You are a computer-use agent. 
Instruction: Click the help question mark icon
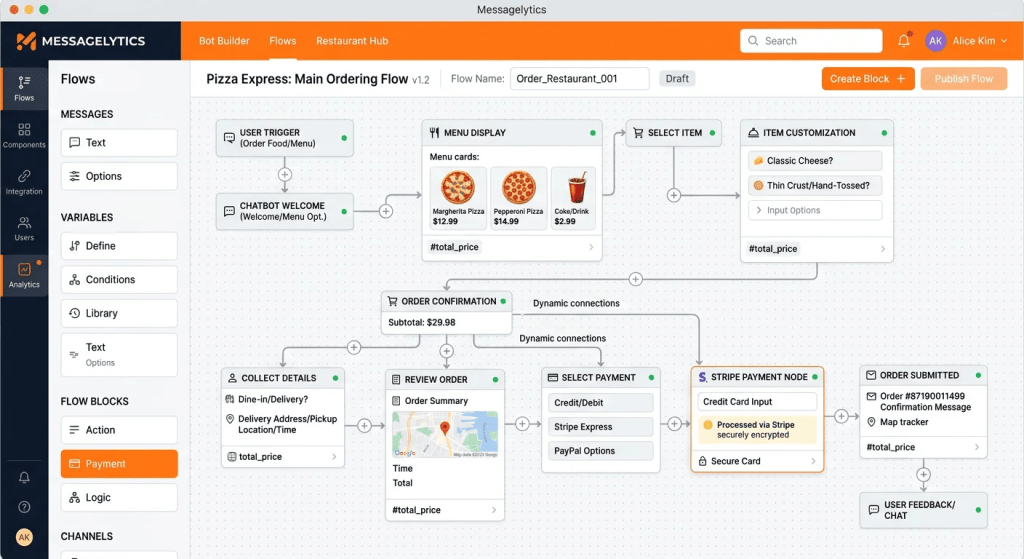tap(24, 507)
